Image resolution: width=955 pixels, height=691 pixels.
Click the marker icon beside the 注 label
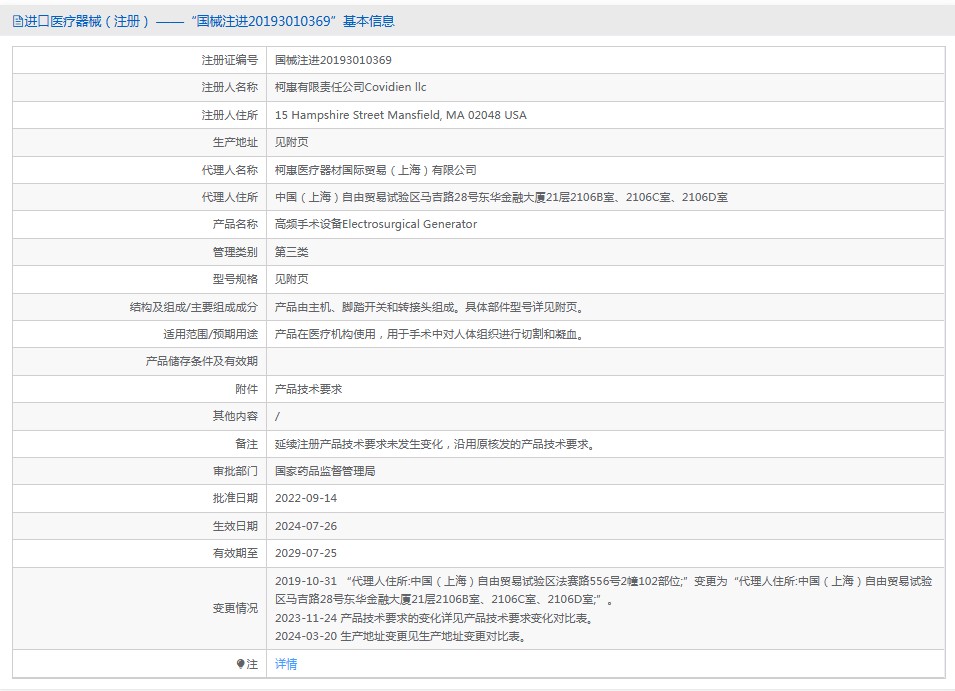[240, 664]
